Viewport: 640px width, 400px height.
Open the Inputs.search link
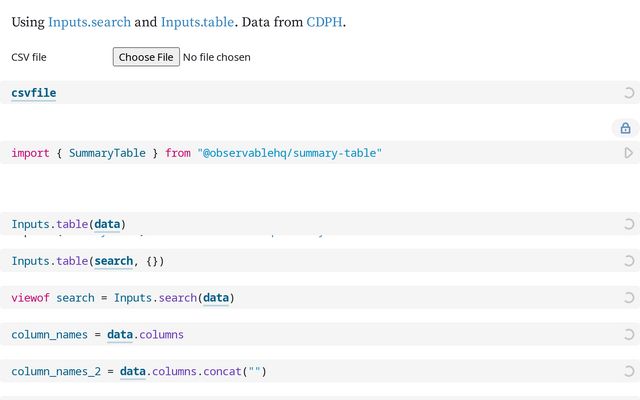pos(89,22)
